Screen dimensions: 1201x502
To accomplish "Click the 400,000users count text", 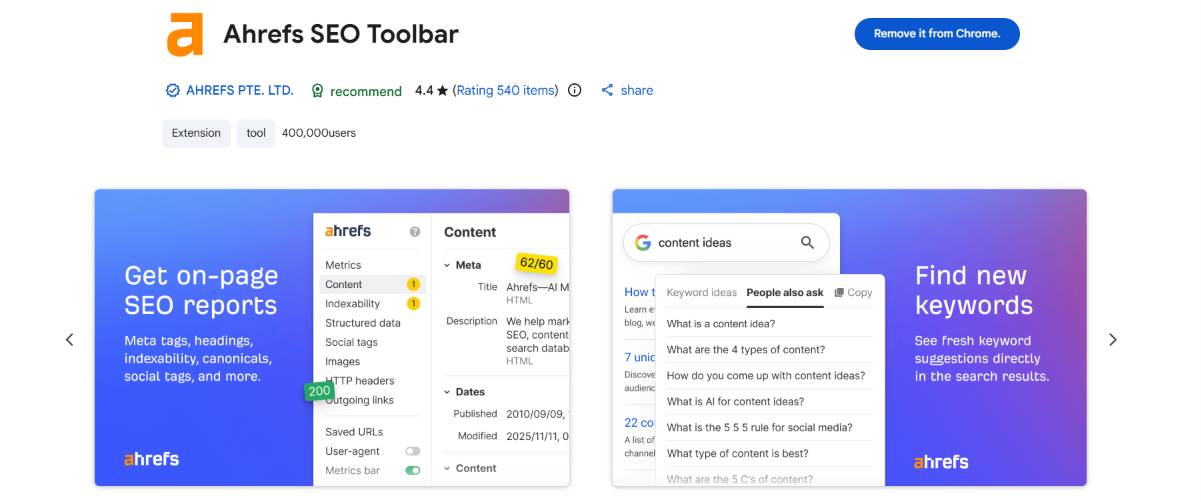I will 319,133.
